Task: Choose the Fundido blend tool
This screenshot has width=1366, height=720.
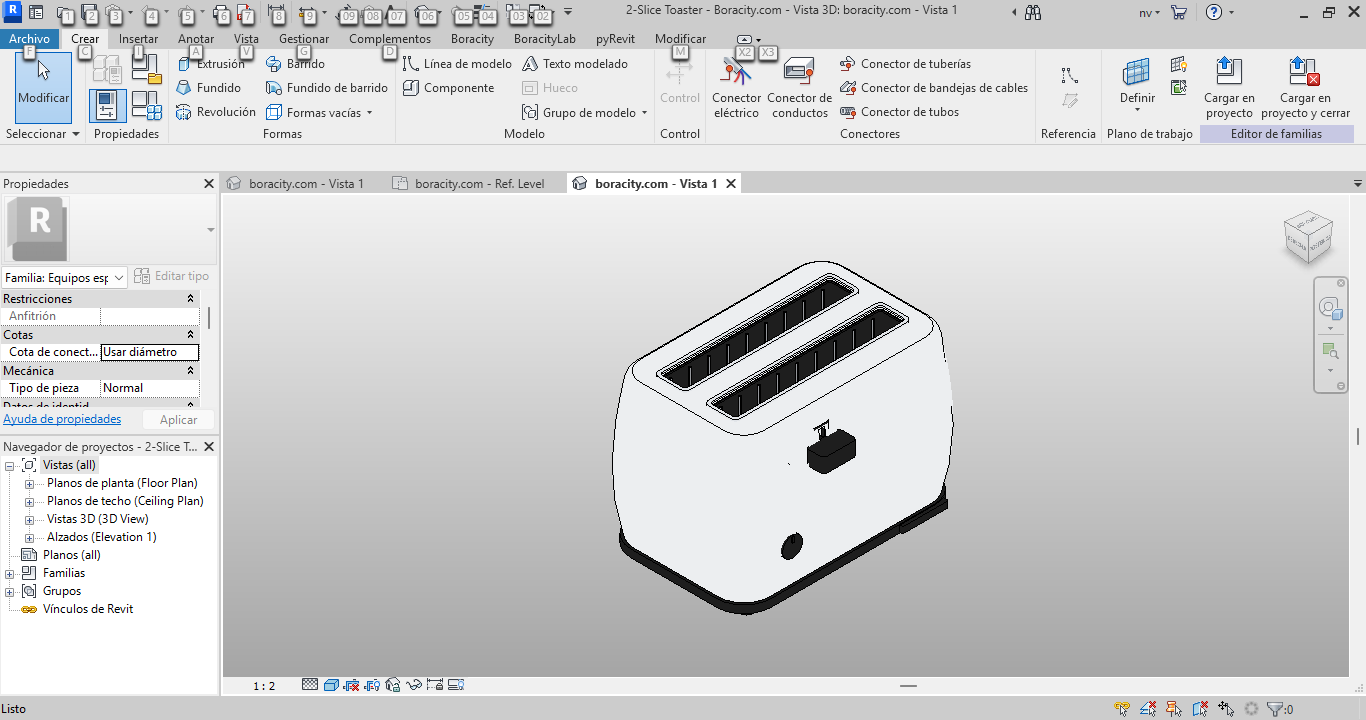Action: [x=208, y=88]
